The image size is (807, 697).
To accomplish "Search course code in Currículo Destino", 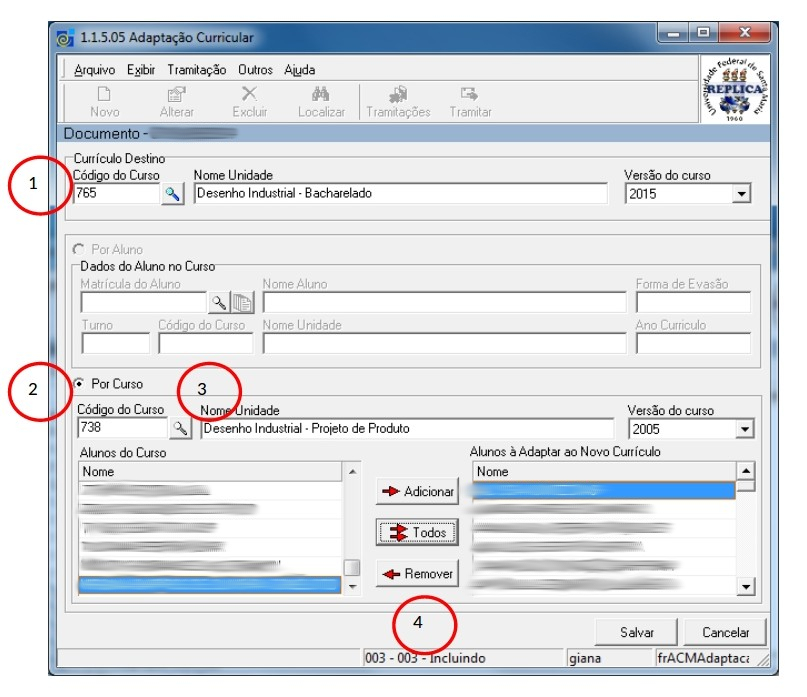I will [173, 194].
